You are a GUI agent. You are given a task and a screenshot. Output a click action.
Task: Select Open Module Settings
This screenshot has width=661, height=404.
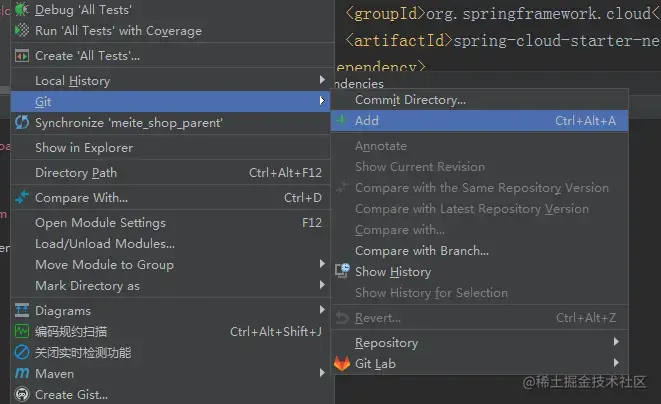(x=172, y=223)
